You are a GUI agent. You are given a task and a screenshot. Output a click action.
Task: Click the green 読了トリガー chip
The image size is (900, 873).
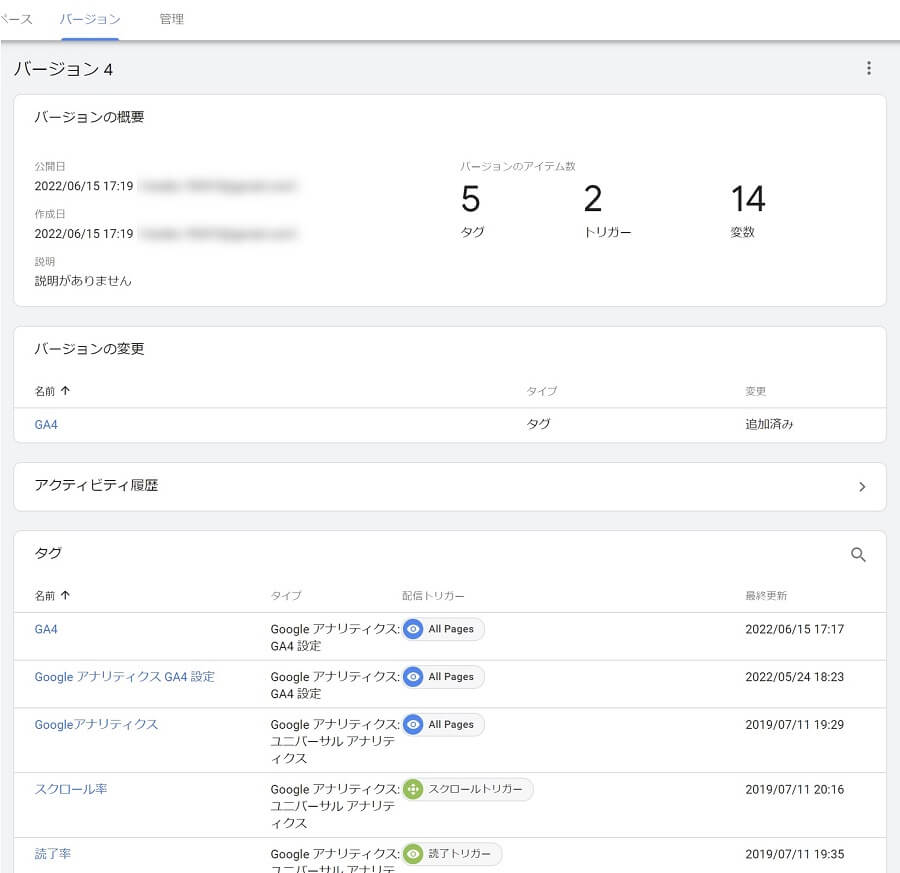pyautogui.click(x=452, y=854)
